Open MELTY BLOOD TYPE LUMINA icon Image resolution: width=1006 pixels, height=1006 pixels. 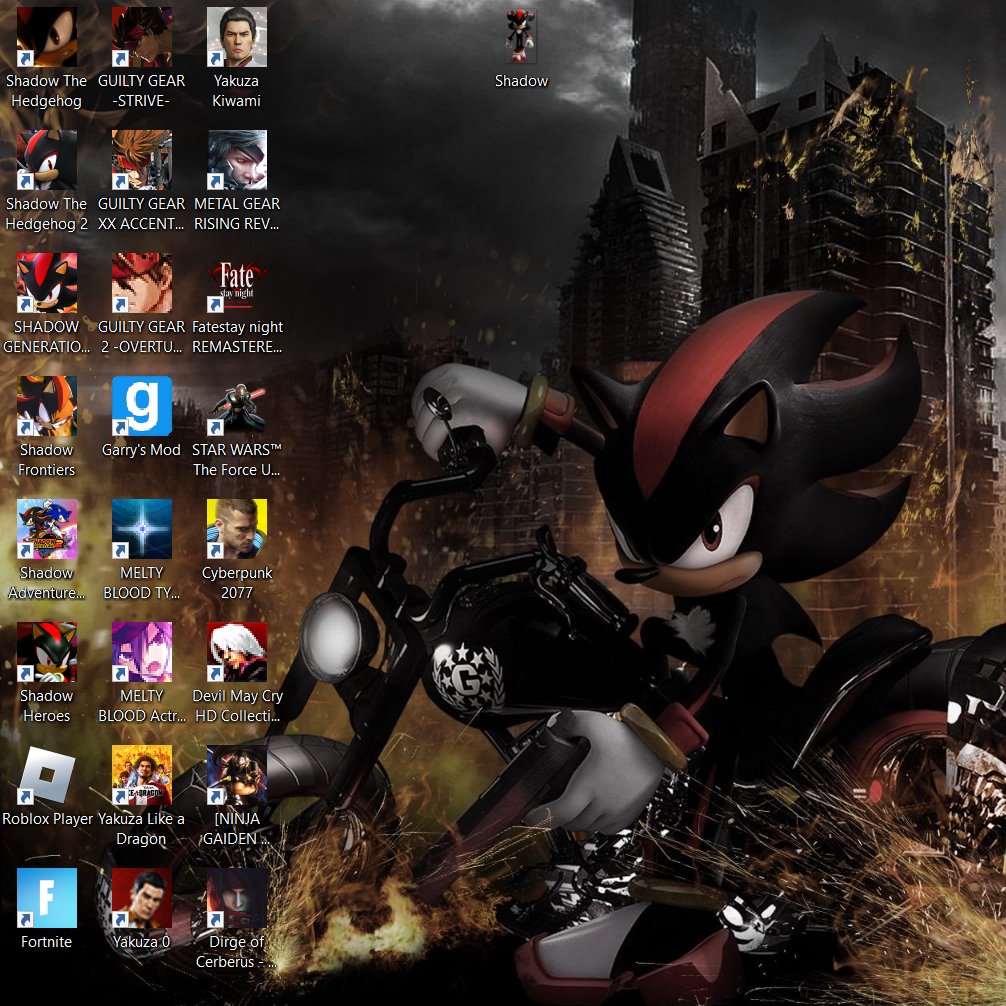[141, 529]
